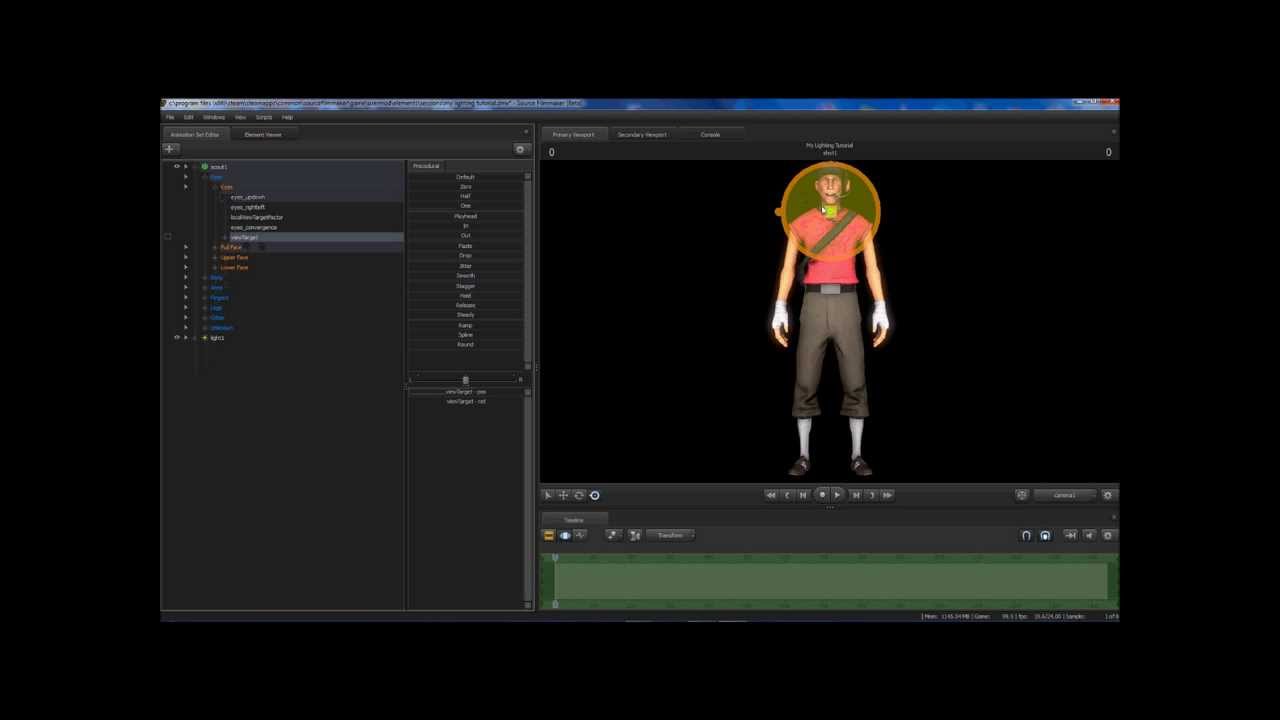Select the eyes_updown control

pos(248,197)
